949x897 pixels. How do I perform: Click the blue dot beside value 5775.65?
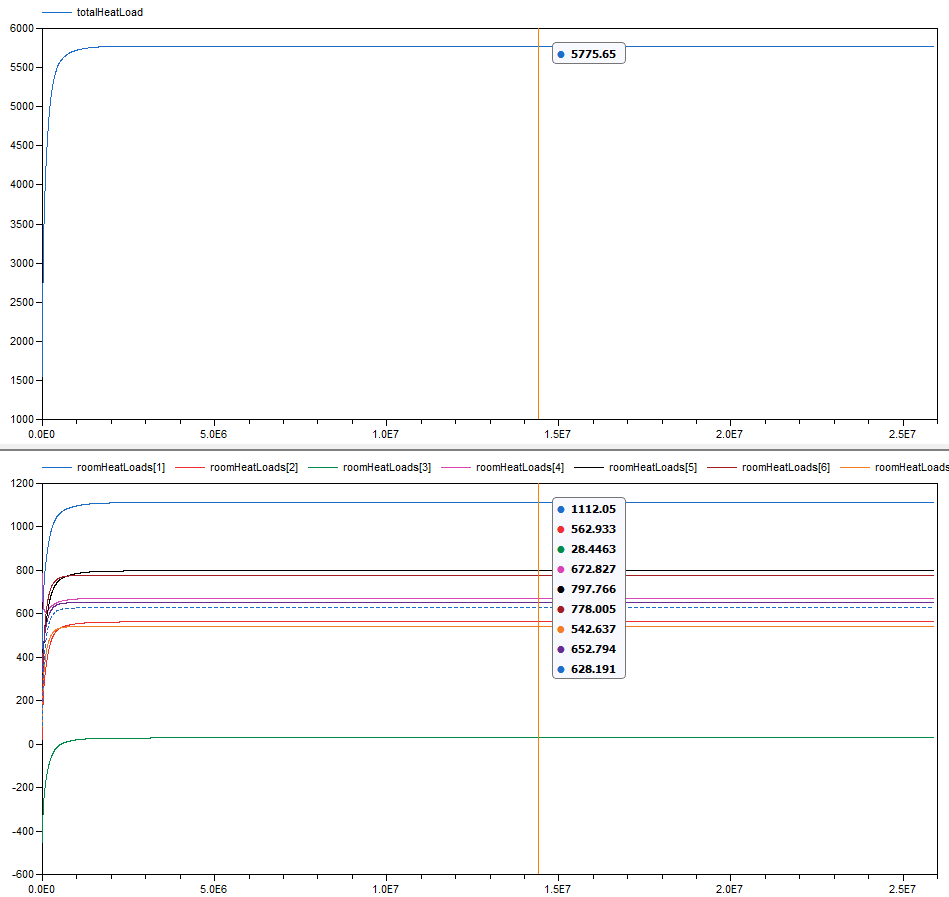560,54
